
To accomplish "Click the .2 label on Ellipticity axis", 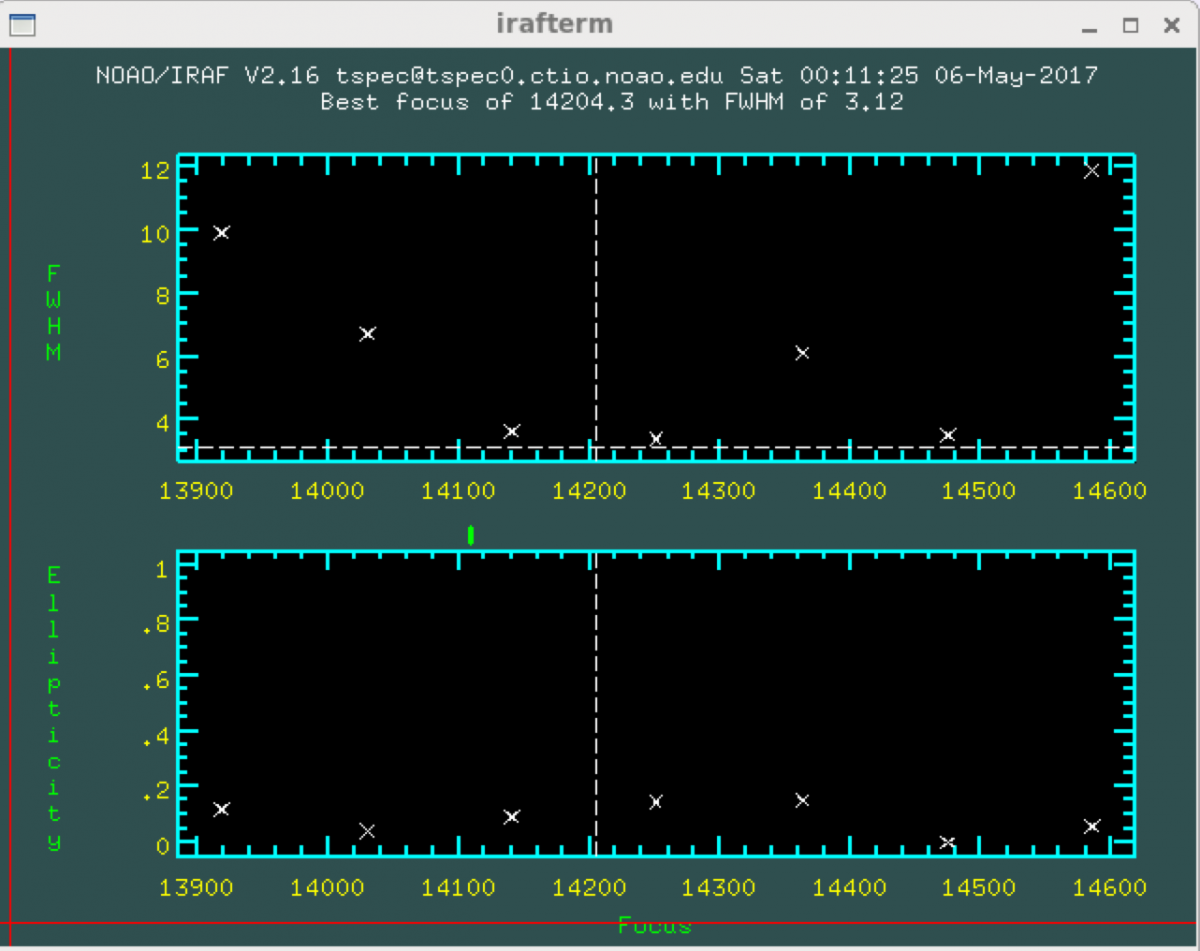I will click(155, 791).
